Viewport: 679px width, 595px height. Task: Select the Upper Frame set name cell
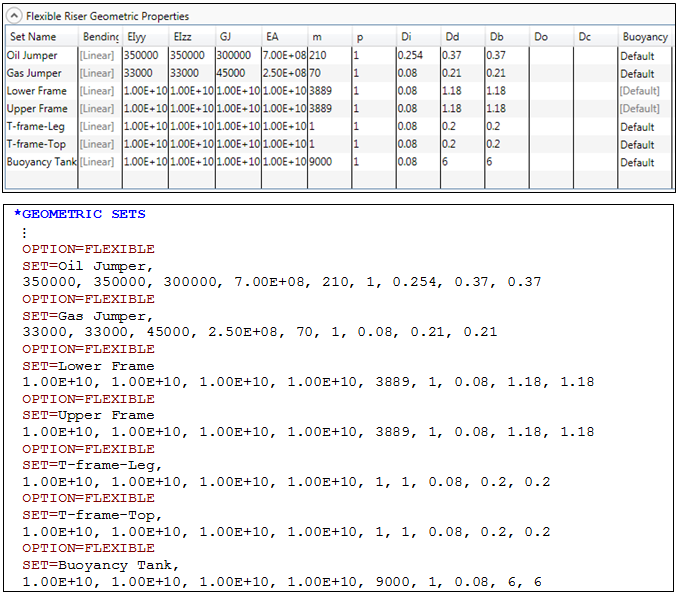pos(42,109)
